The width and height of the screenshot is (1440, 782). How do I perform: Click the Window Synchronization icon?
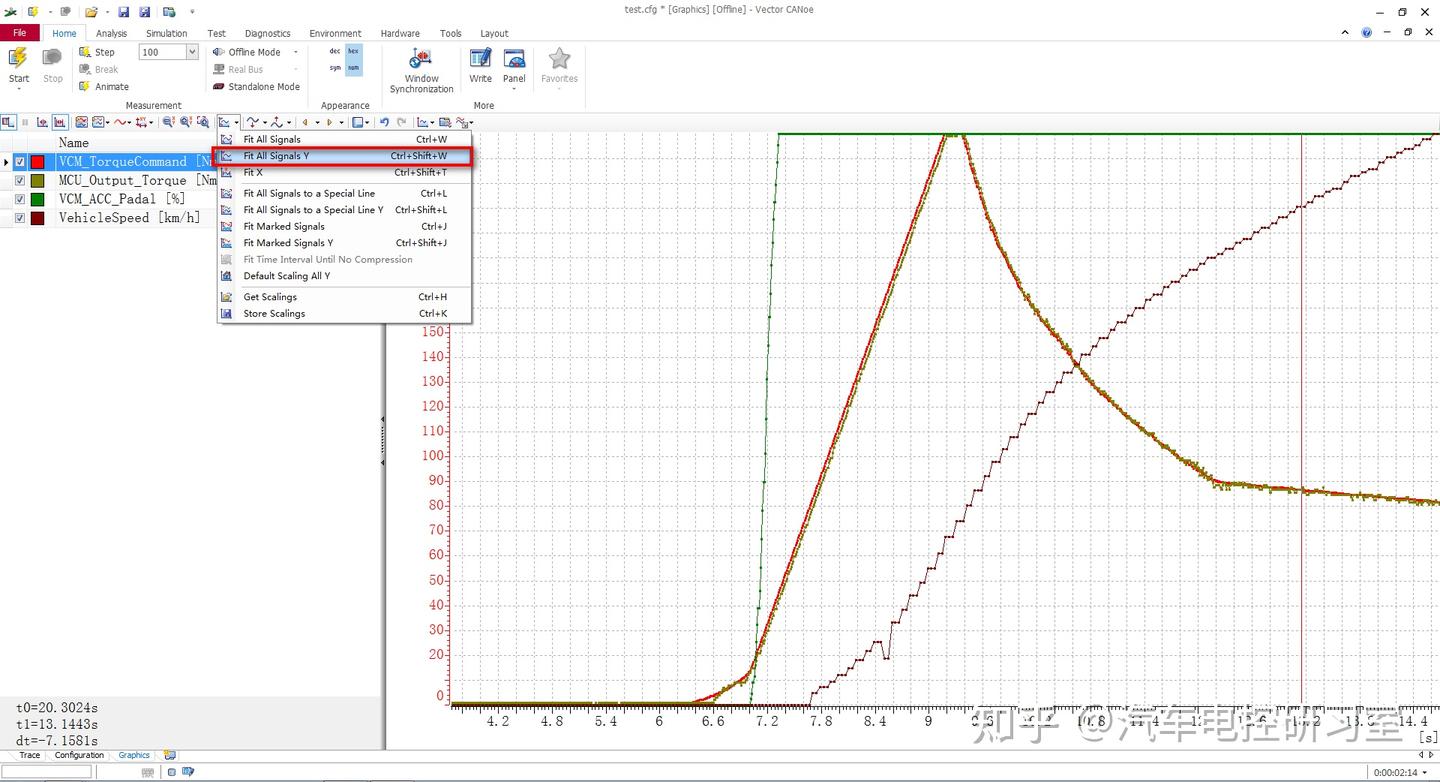click(x=421, y=59)
